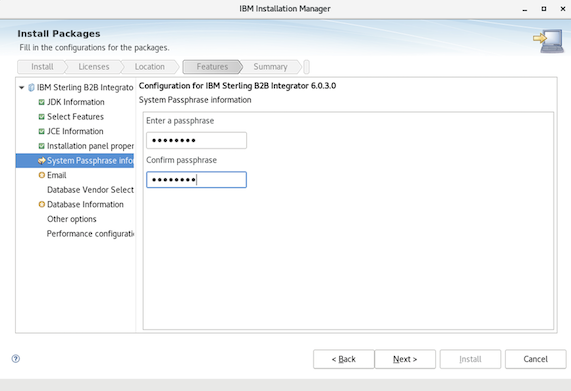The width and height of the screenshot is (571, 391).
Task: Click the green check icon beside JCE Information
Action: pos(42,131)
